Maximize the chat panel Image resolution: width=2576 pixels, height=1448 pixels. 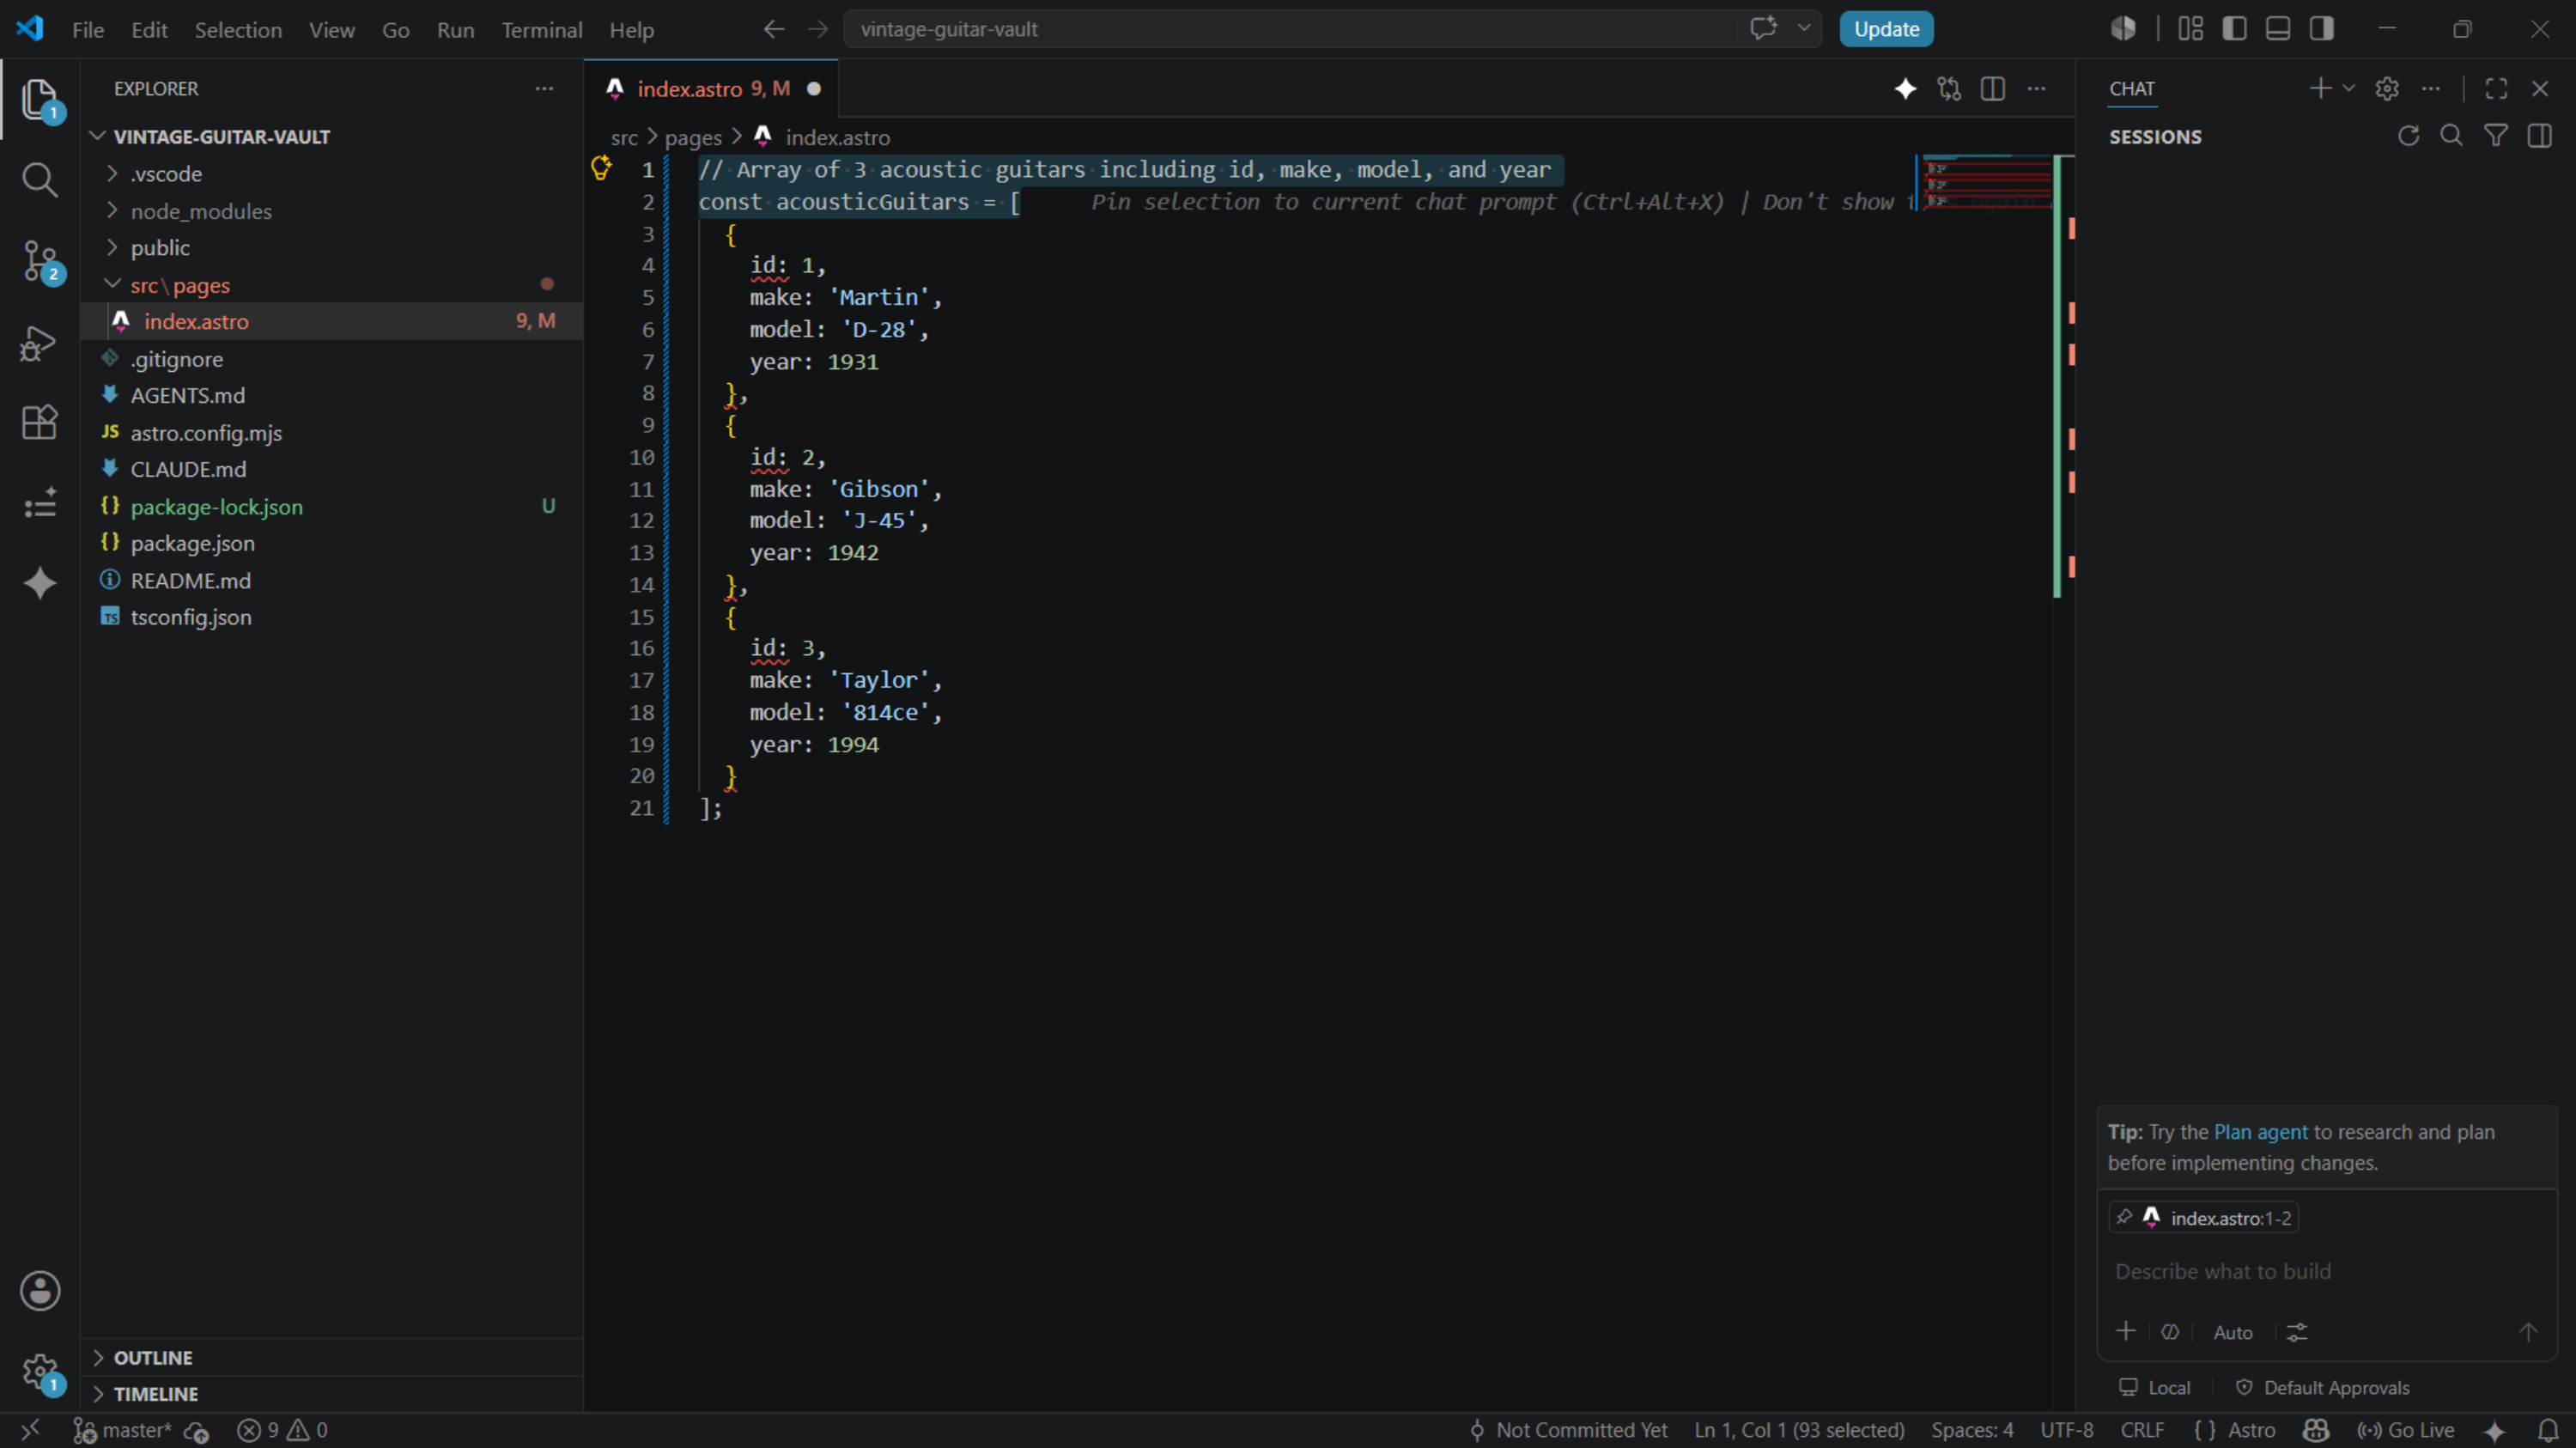click(2496, 89)
